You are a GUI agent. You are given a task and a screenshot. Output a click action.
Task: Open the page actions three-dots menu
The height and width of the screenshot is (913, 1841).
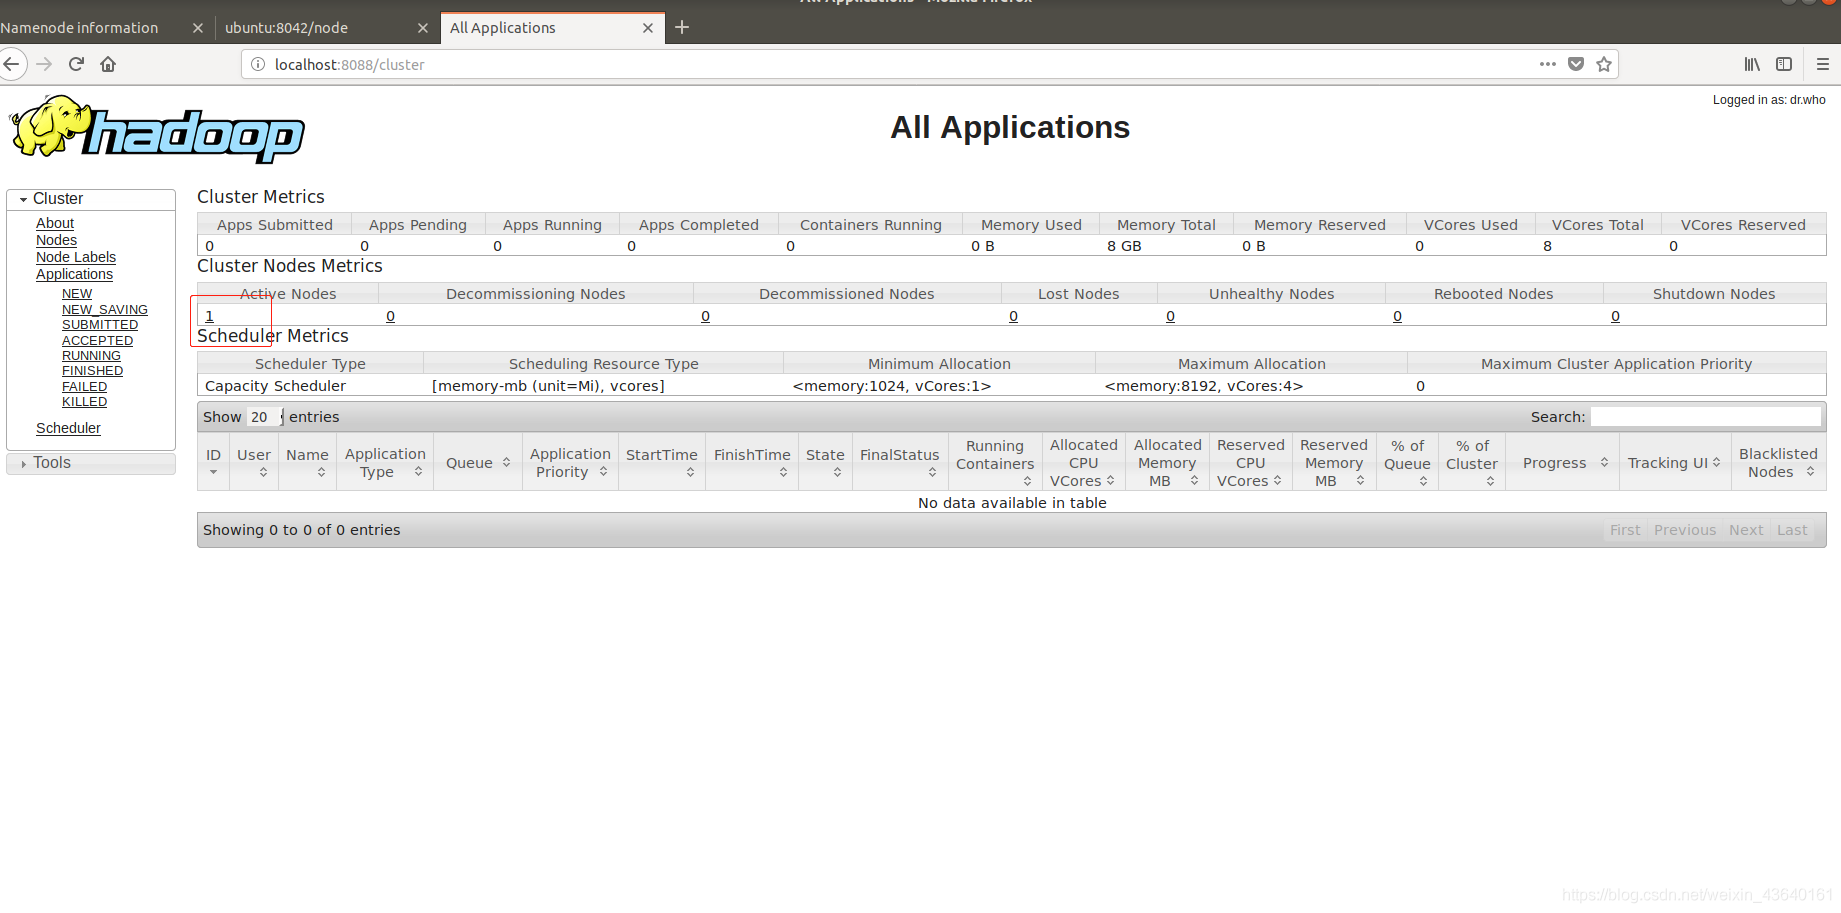coord(1548,64)
